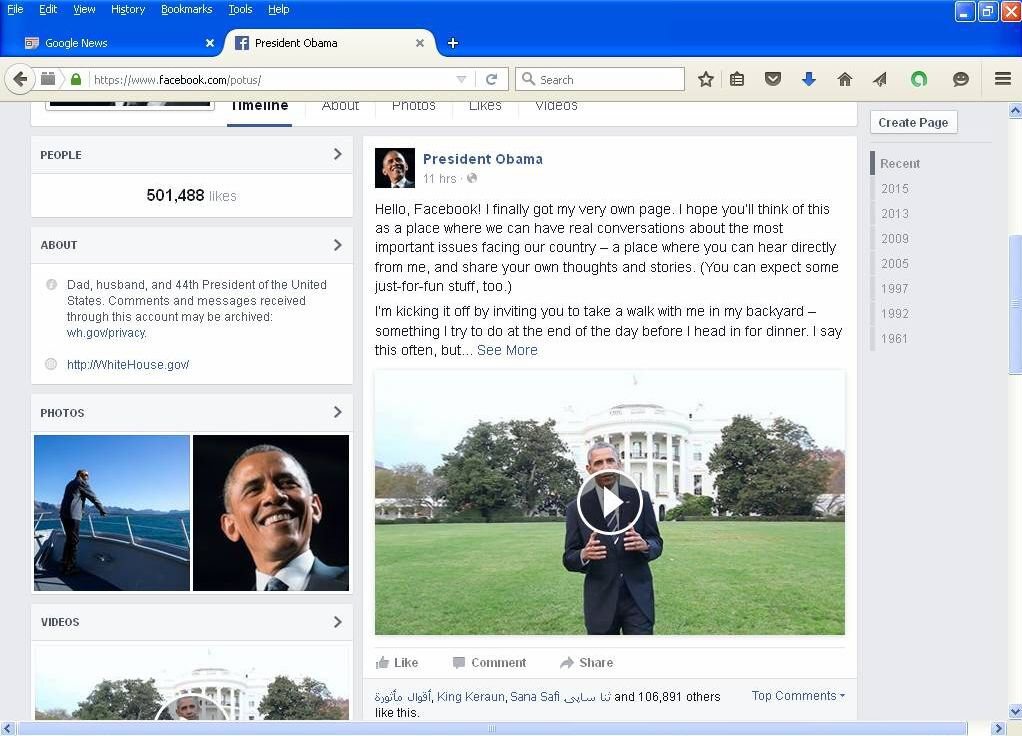Click the 11 hrs timestamp

pyautogui.click(x=439, y=179)
